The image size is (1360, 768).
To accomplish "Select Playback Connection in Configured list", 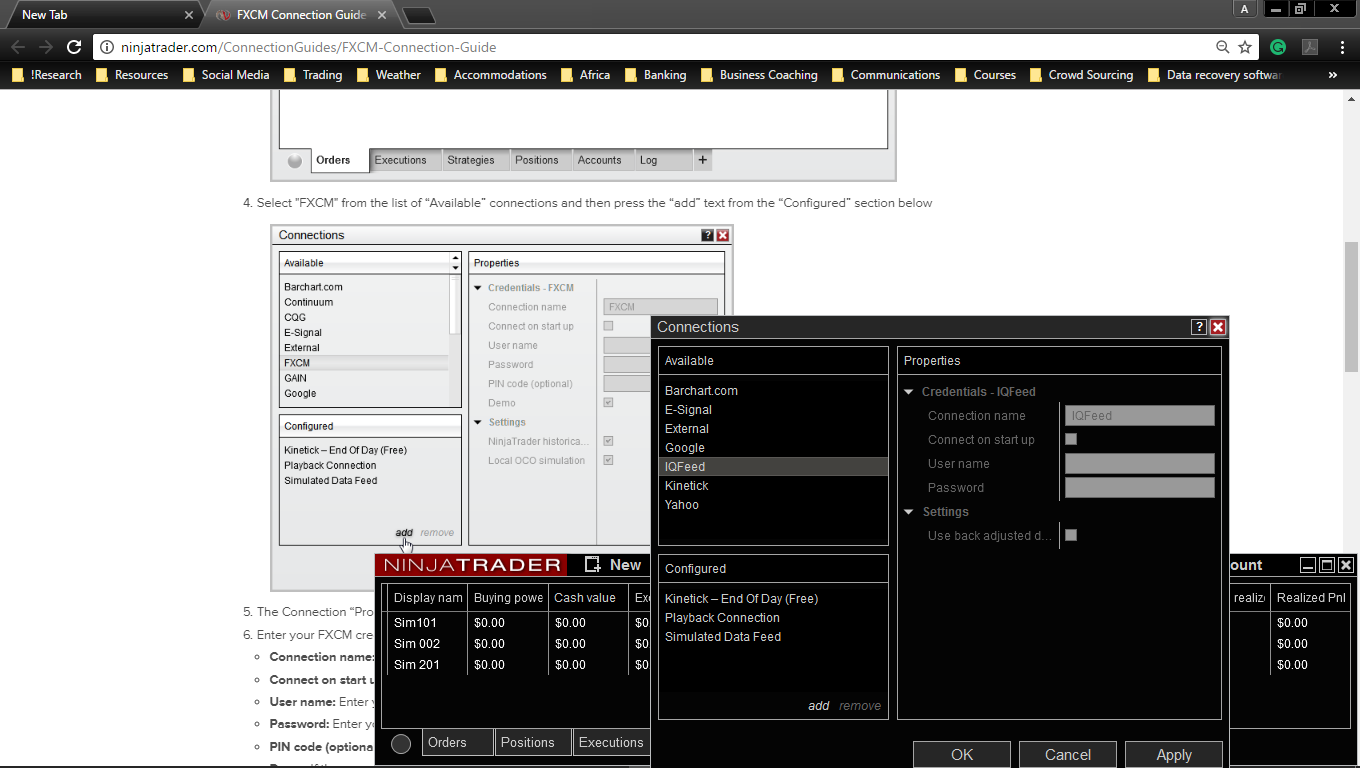I will tap(773, 618).
